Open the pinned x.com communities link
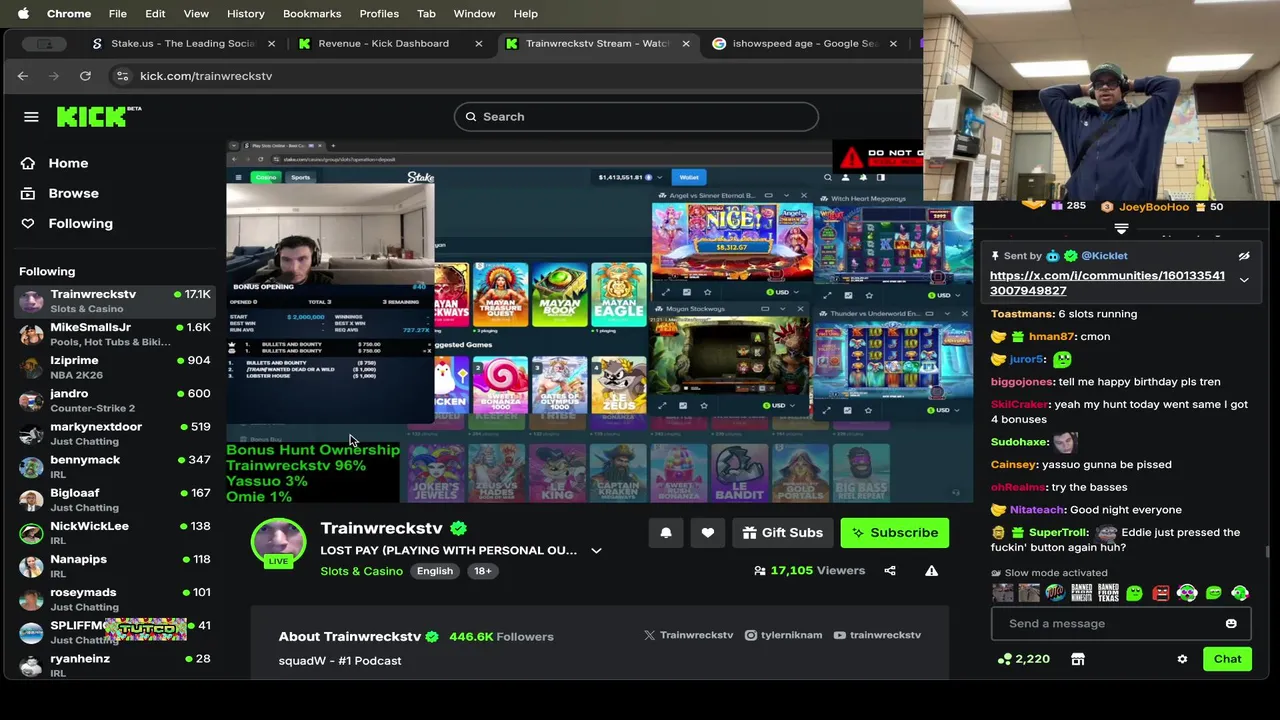The width and height of the screenshot is (1280, 720). click(1107, 283)
